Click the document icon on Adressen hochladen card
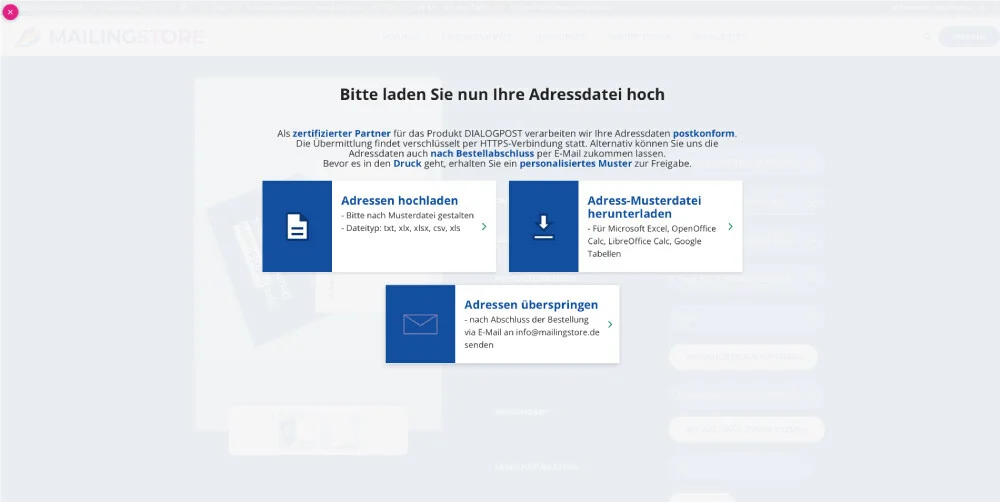The height and width of the screenshot is (502, 1000). coord(297,226)
